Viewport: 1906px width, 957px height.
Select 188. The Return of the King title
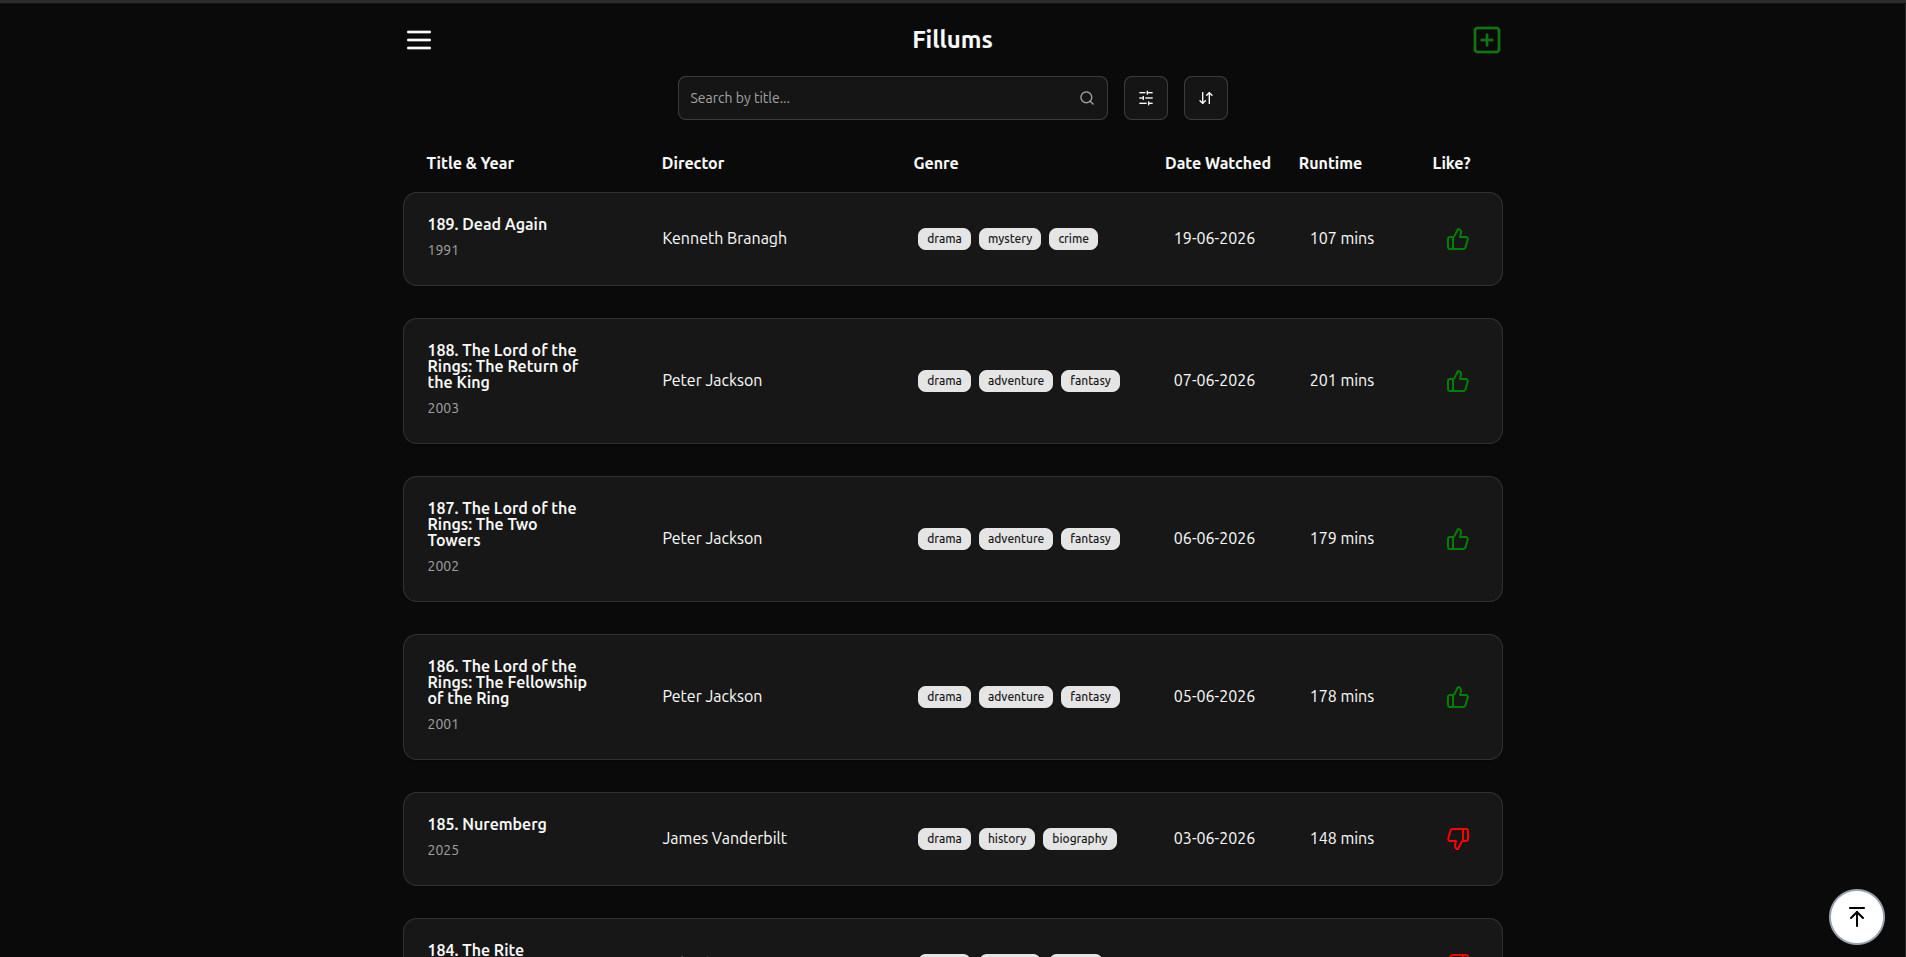[503, 366]
